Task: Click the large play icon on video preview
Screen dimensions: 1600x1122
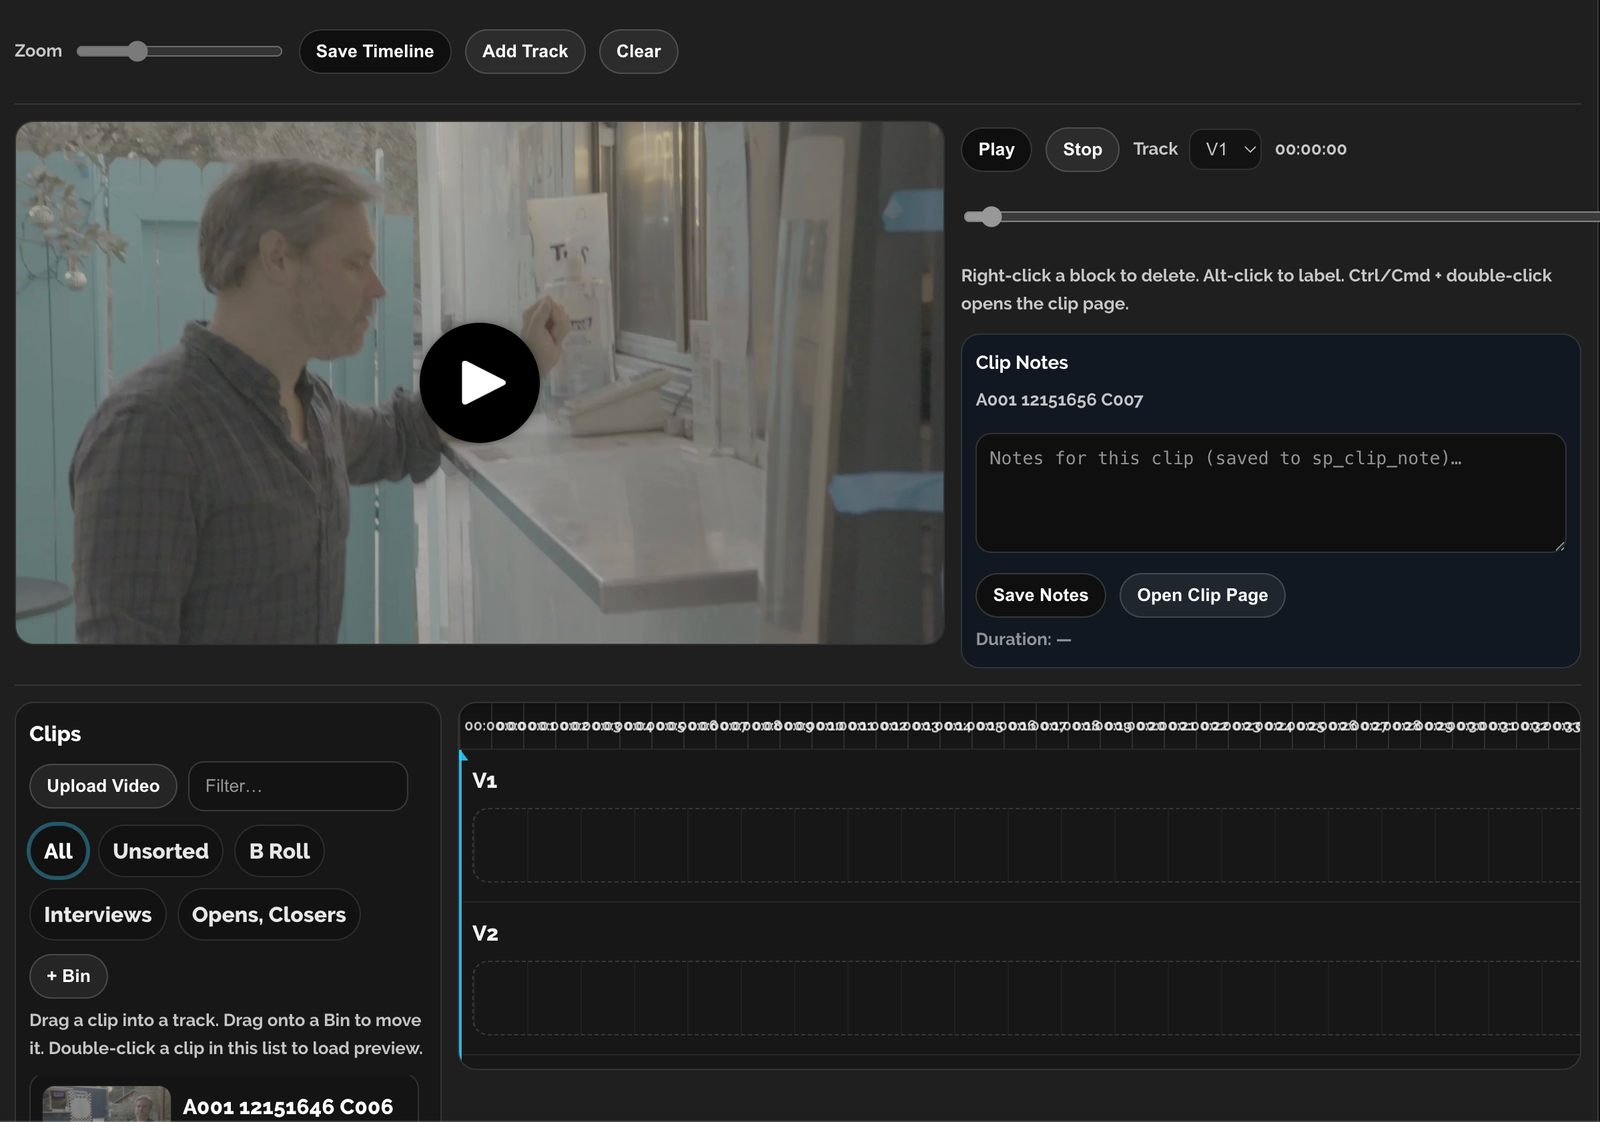Action: (479, 383)
